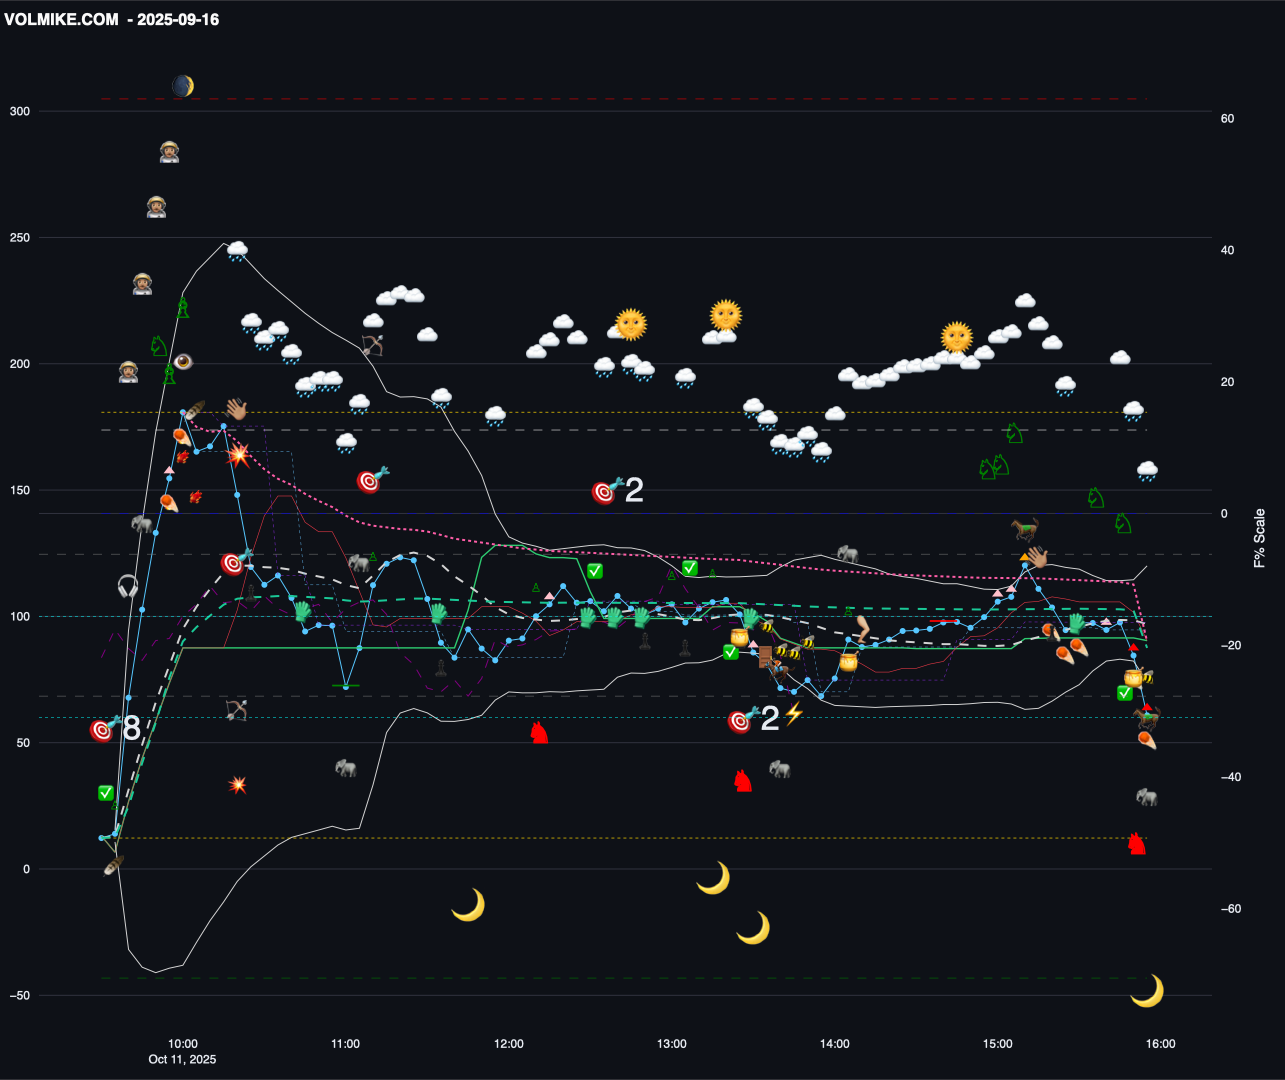
Task: Select the Oct 11, 2025 date label
Action: pyautogui.click(x=182, y=1059)
